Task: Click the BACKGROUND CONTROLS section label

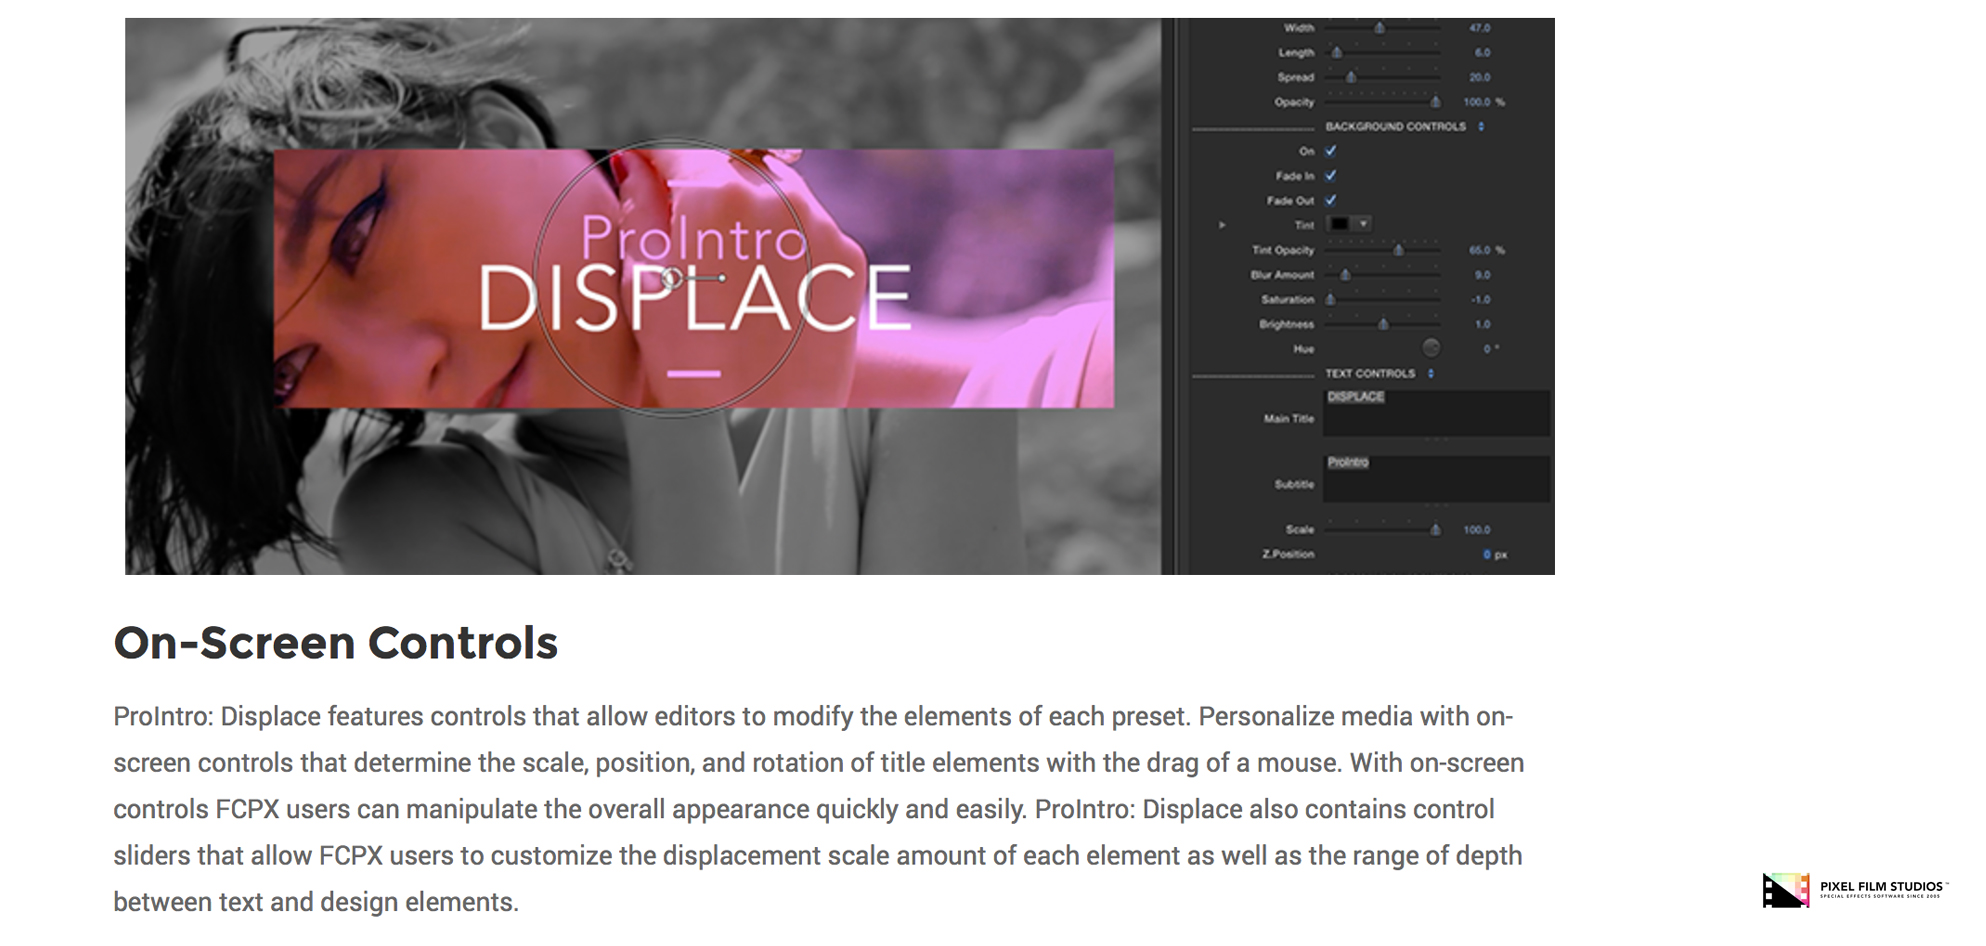Action: pyautogui.click(x=1396, y=127)
